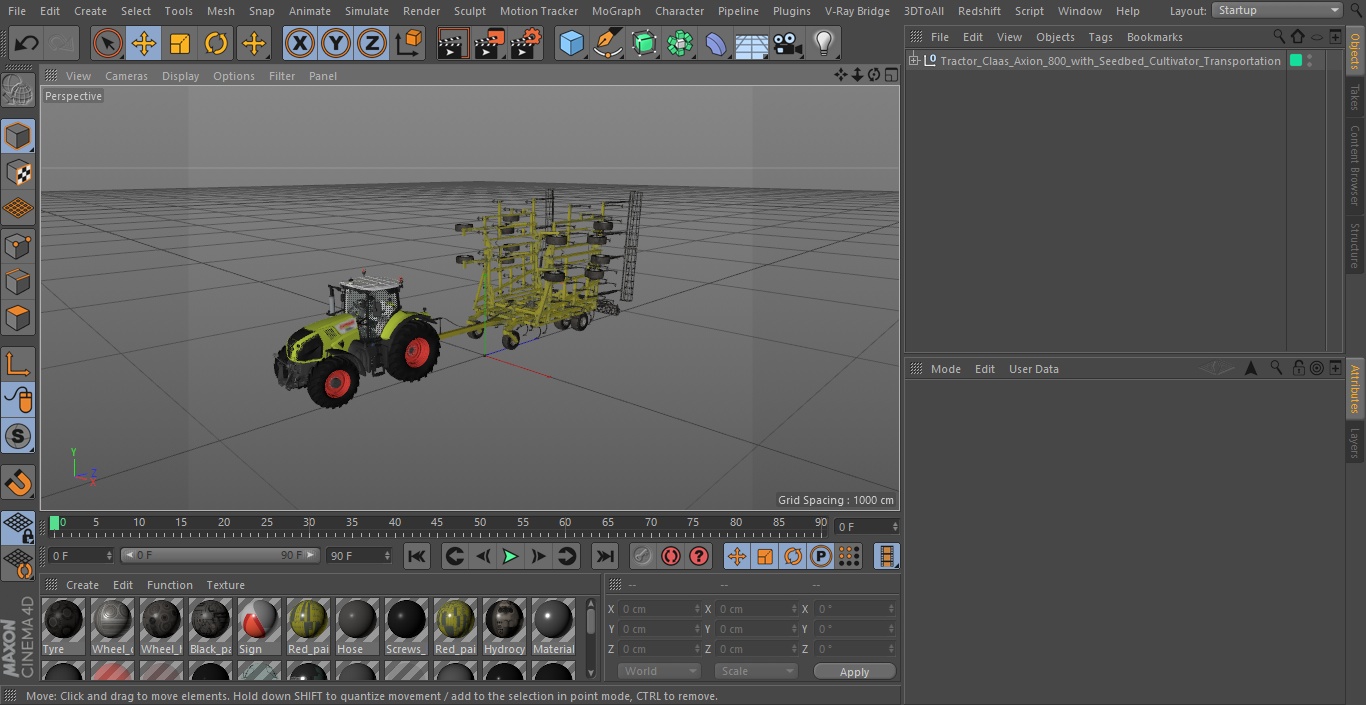Toggle X axis lock
The image size is (1366, 705).
pos(300,43)
